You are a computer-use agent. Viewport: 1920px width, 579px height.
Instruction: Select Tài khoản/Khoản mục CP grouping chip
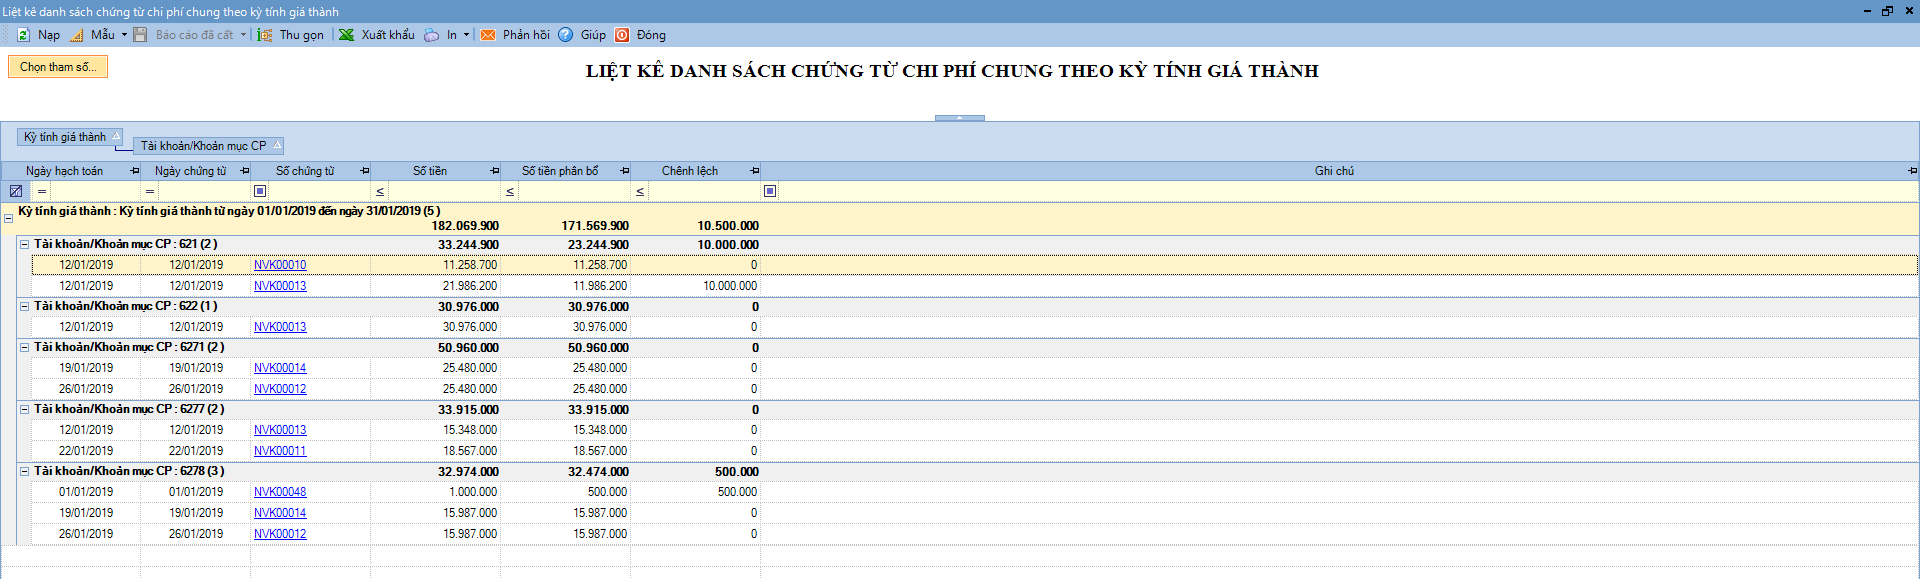click(204, 146)
